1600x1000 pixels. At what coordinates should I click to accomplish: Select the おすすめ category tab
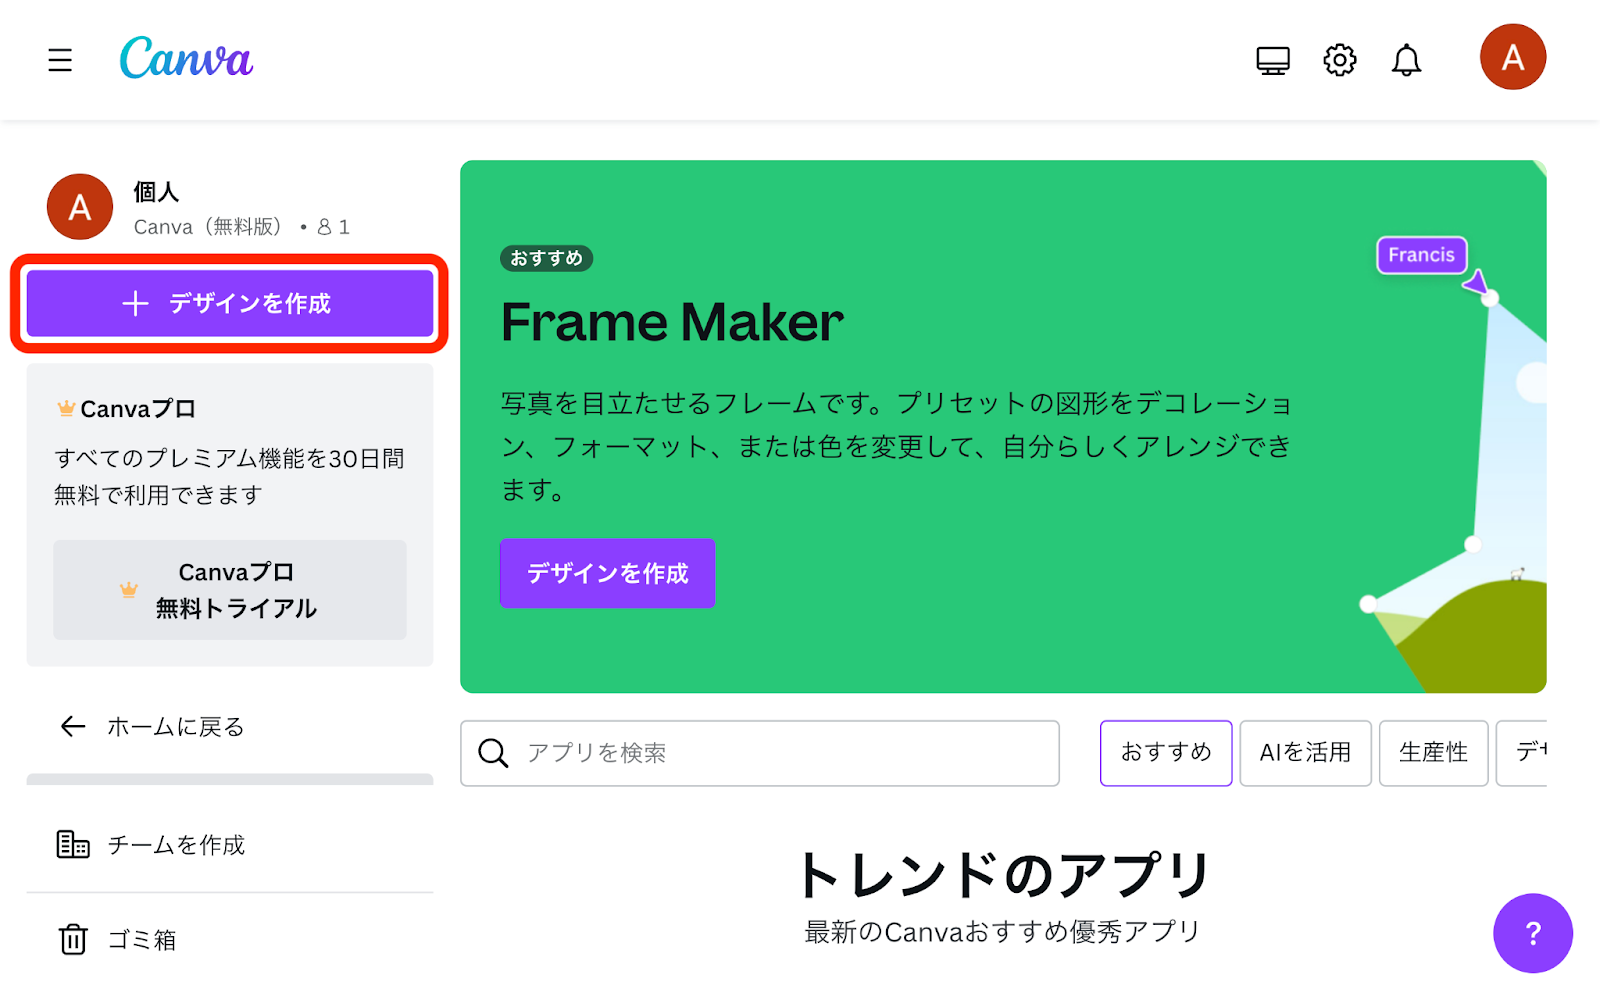click(x=1166, y=753)
